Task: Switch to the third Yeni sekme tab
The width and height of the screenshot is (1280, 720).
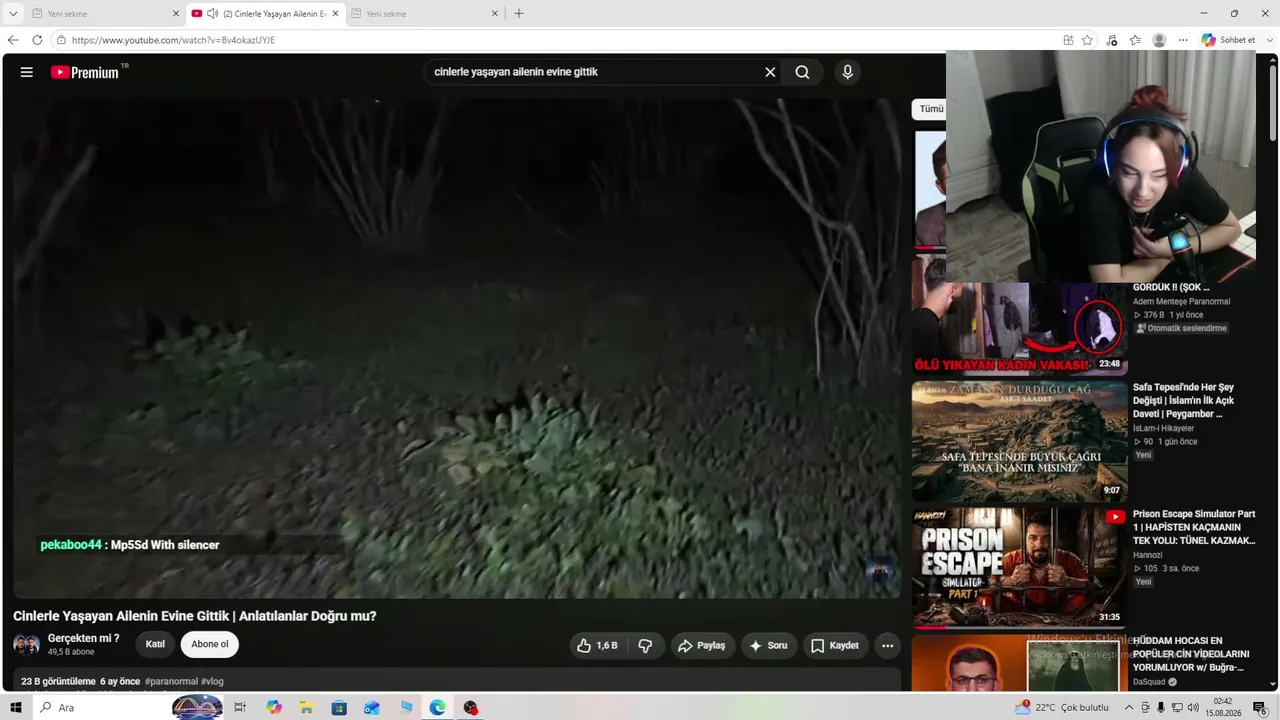Action: pyautogui.click(x=424, y=14)
